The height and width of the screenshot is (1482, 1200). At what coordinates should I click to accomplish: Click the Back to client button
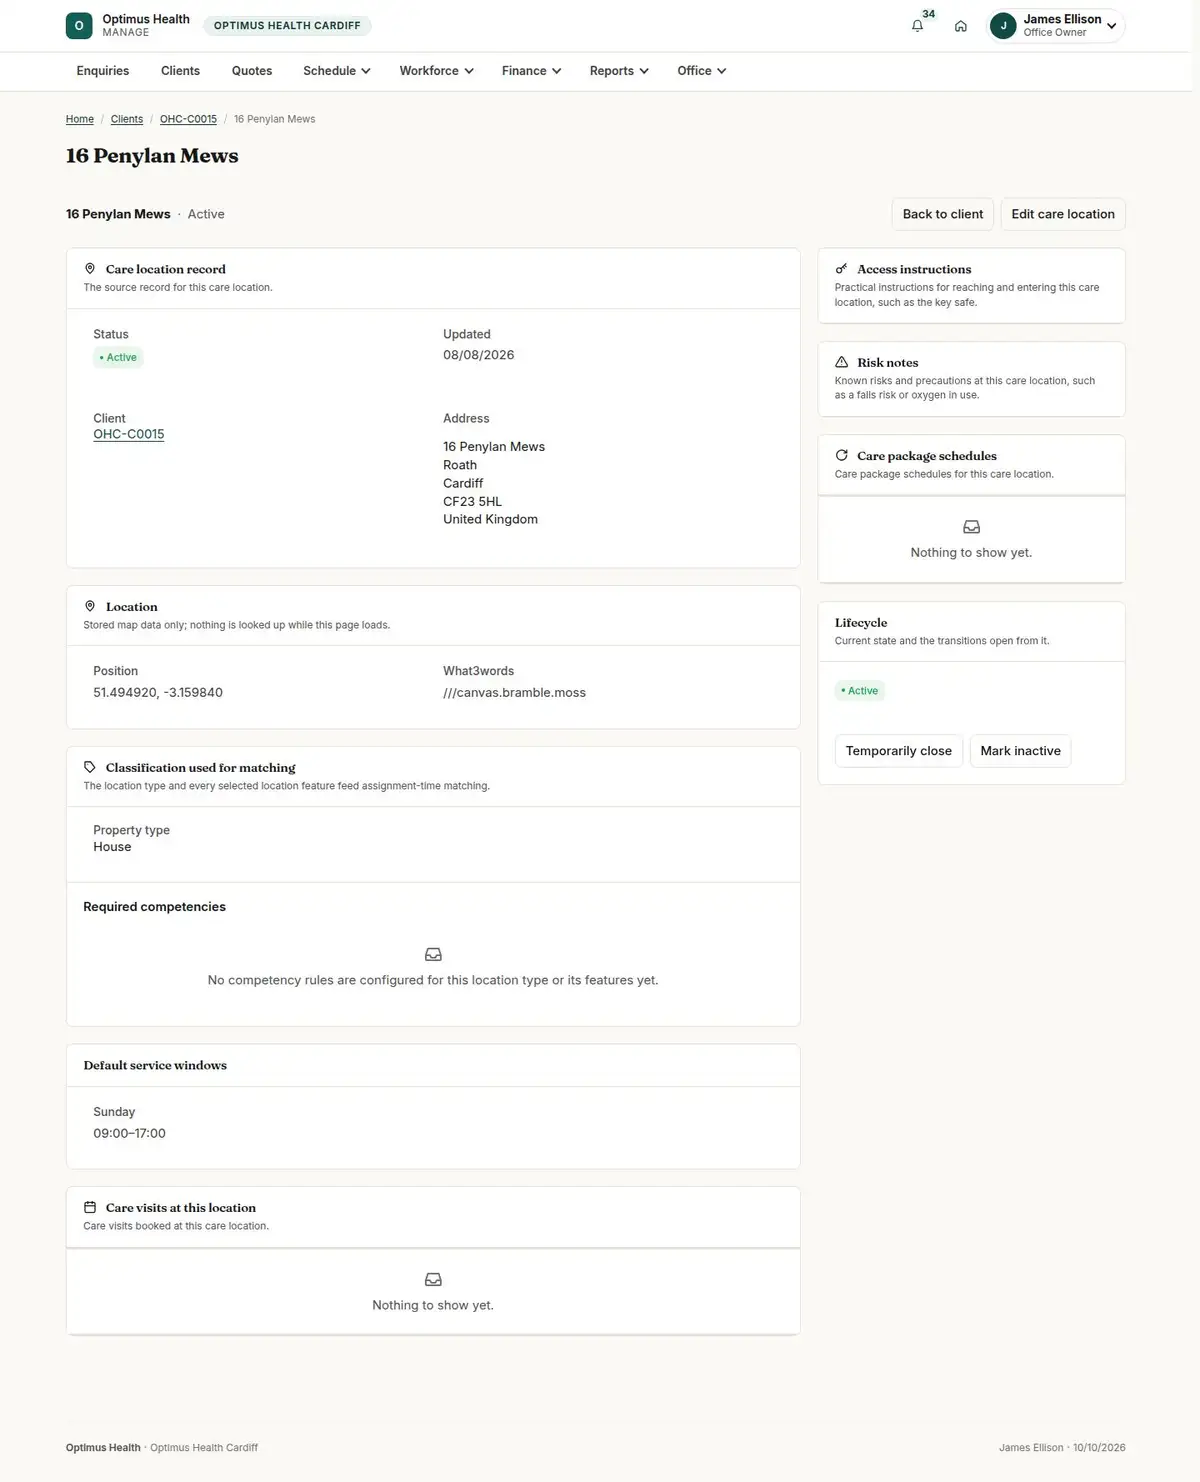coord(943,214)
